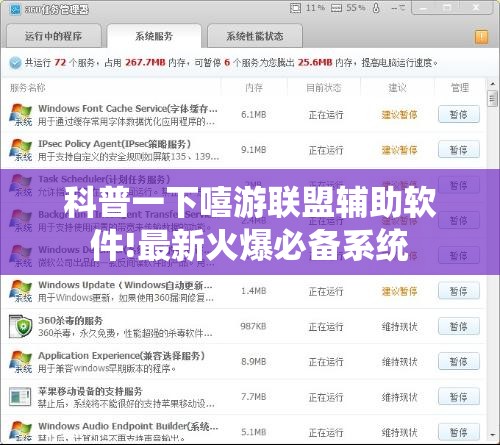
Task: Click the 360 Task Manager title icon
Action: pyautogui.click(x=15, y=10)
